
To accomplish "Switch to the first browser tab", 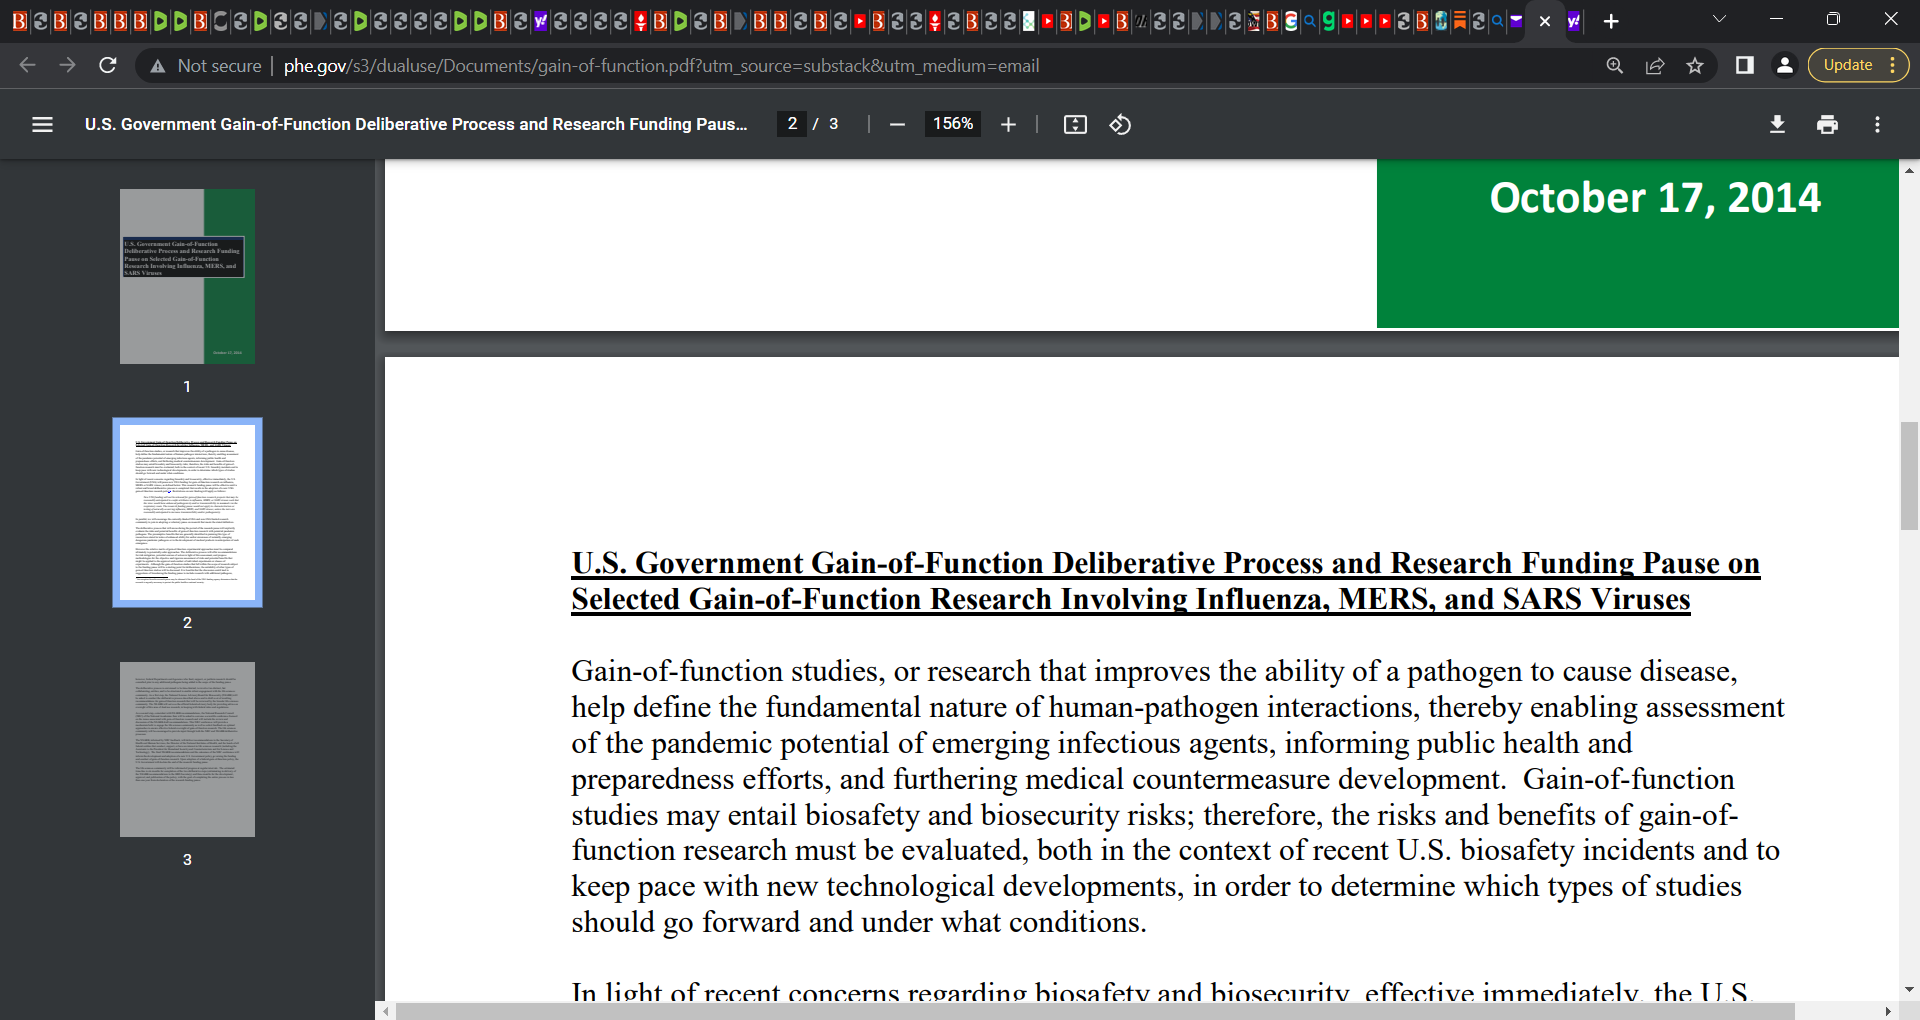I will point(20,21).
